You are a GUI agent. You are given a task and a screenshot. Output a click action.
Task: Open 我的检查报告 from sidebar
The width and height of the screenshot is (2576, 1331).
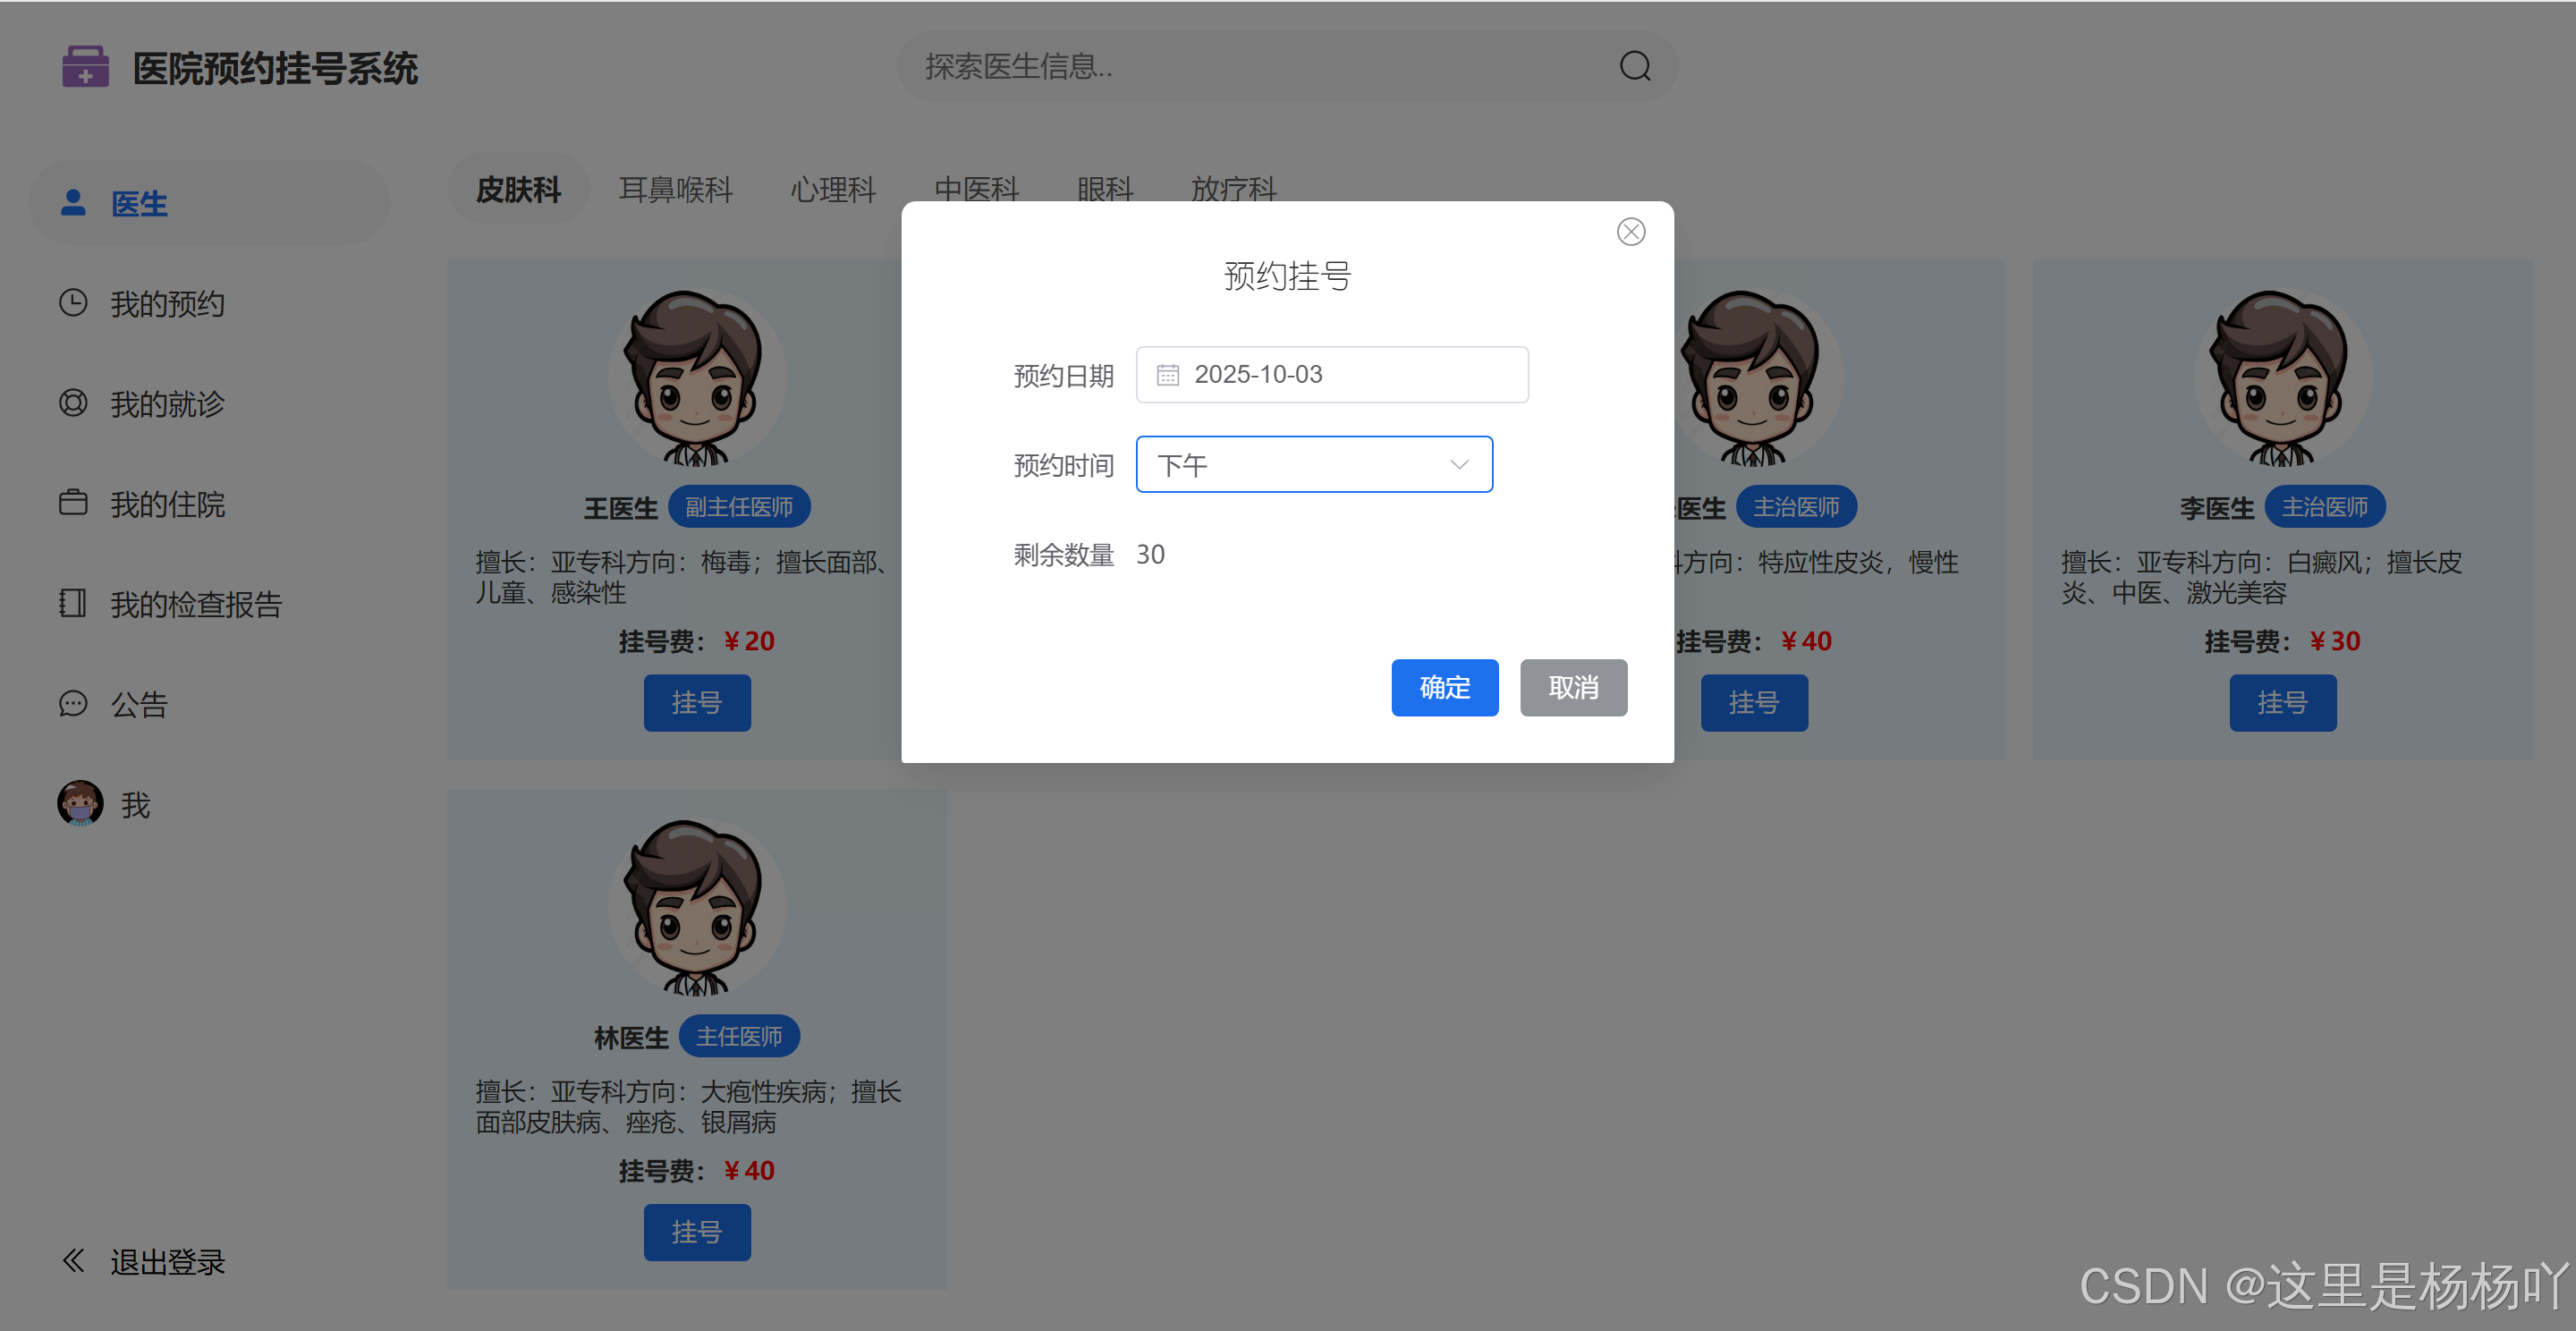pyautogui.click(x=195, y=604)
